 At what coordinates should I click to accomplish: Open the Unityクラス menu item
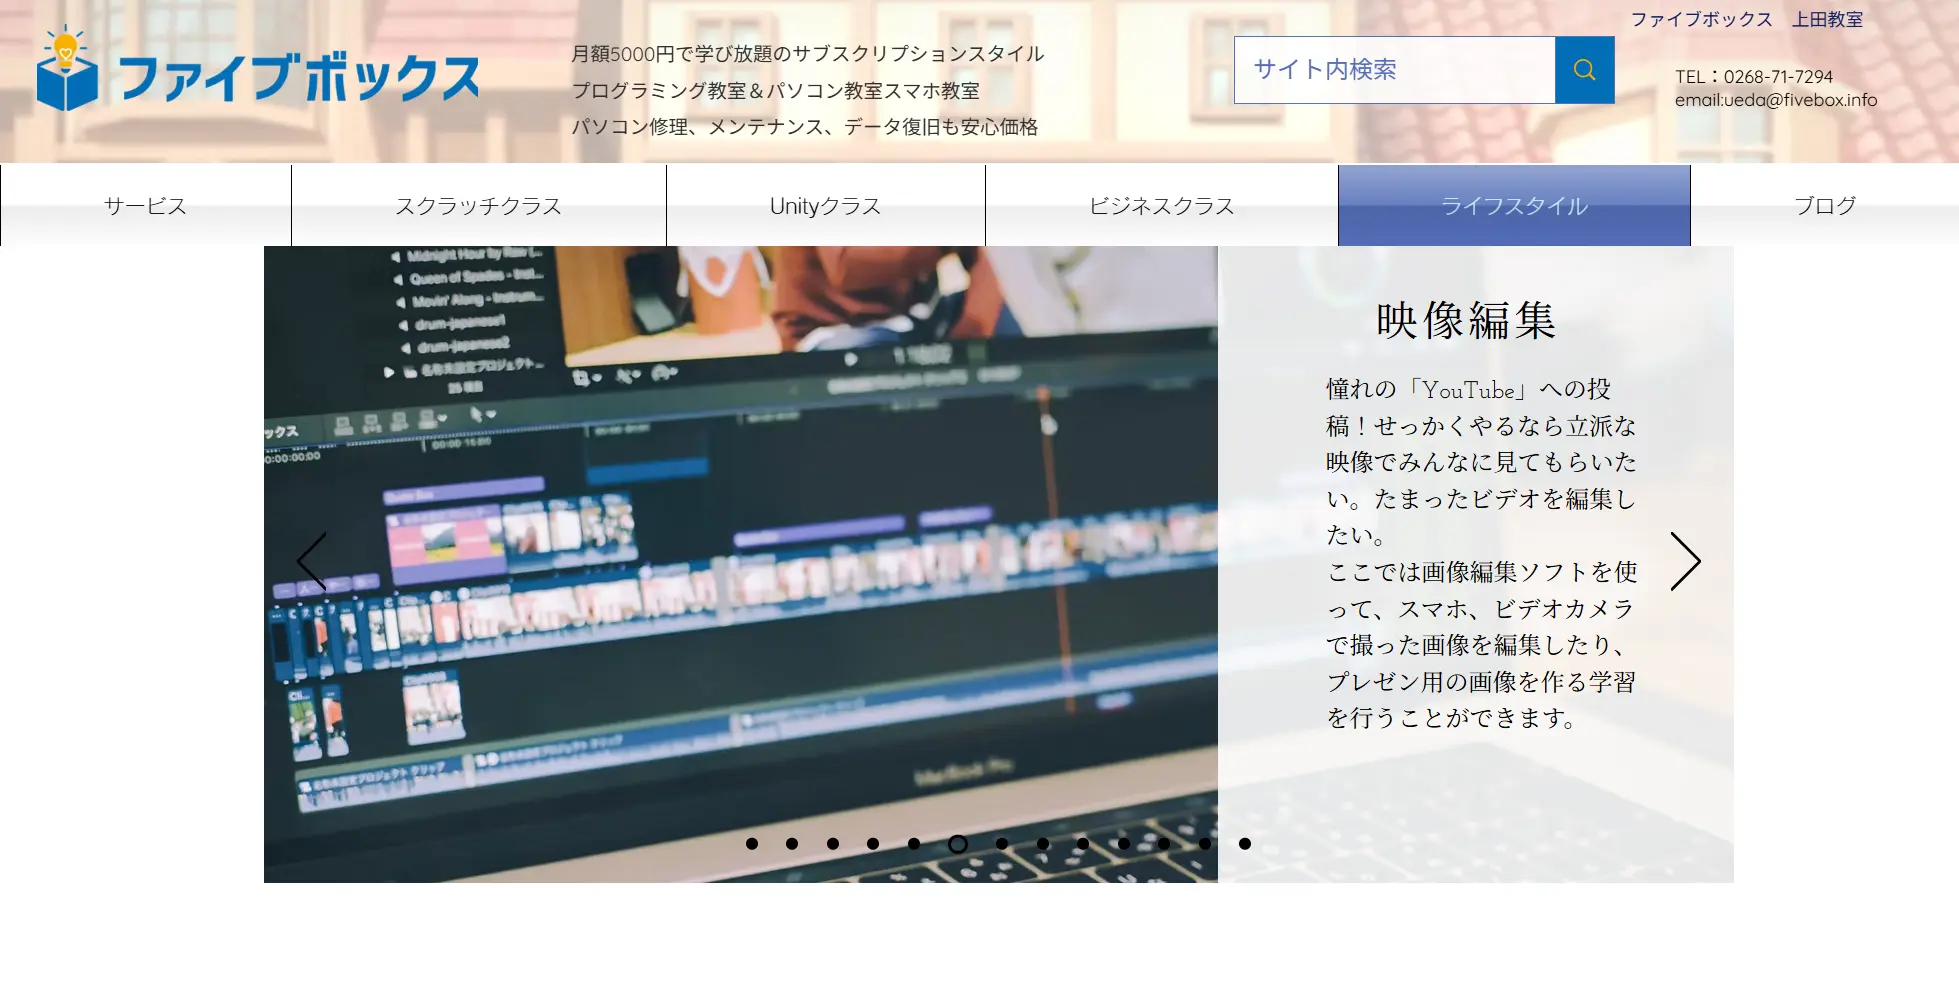826,206
